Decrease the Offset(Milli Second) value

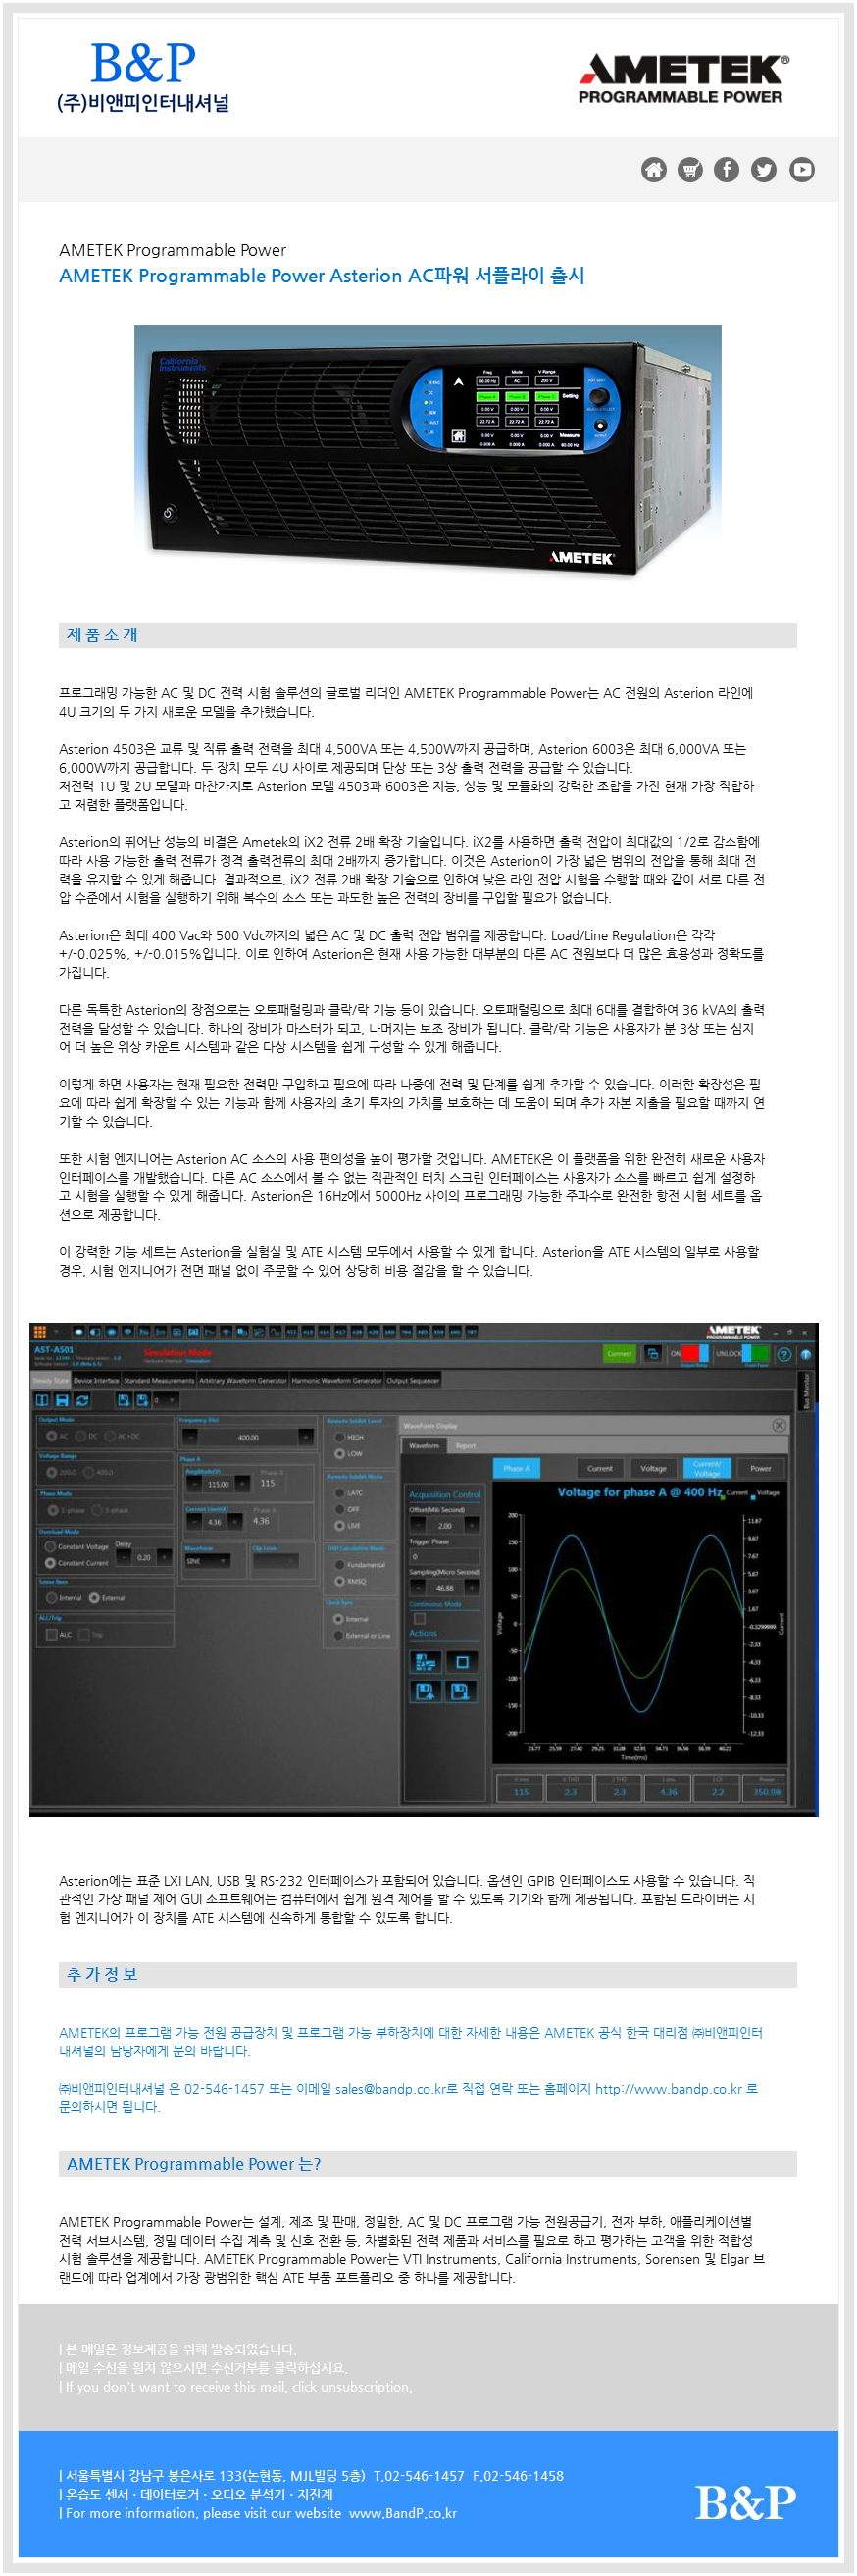pos(418,1525)
